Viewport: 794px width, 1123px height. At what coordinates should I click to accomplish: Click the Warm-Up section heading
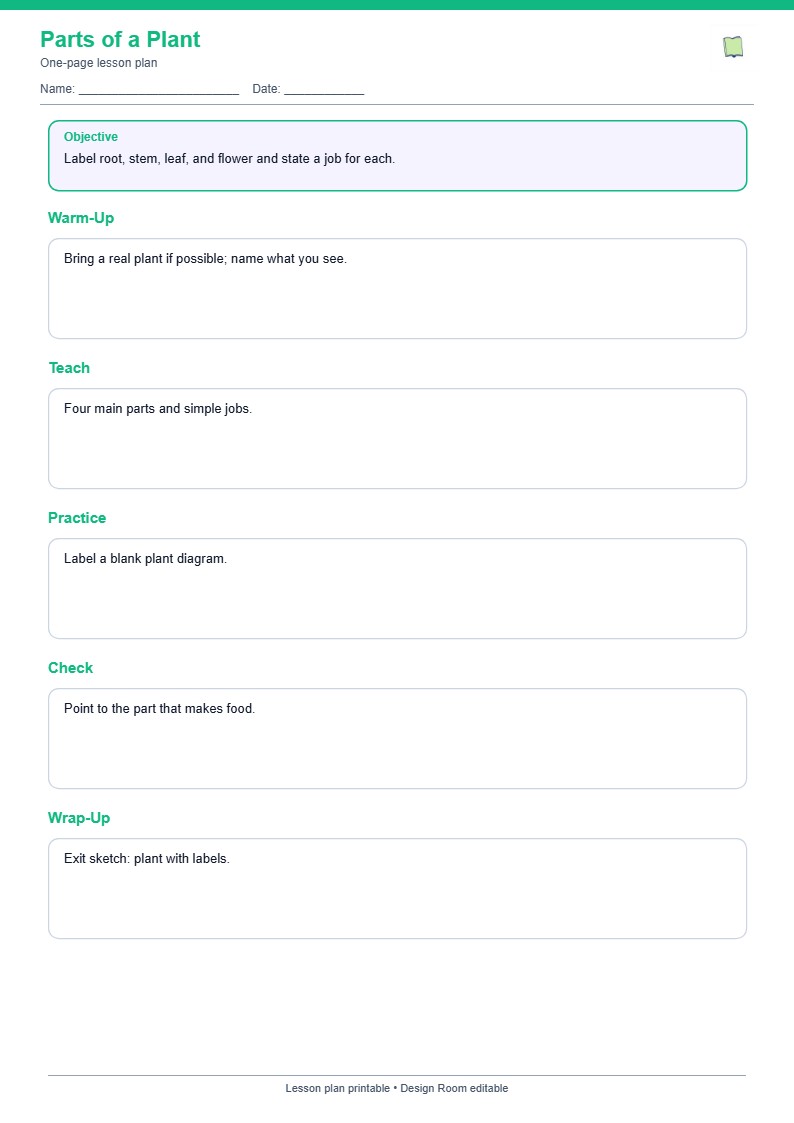pos(81,218)
